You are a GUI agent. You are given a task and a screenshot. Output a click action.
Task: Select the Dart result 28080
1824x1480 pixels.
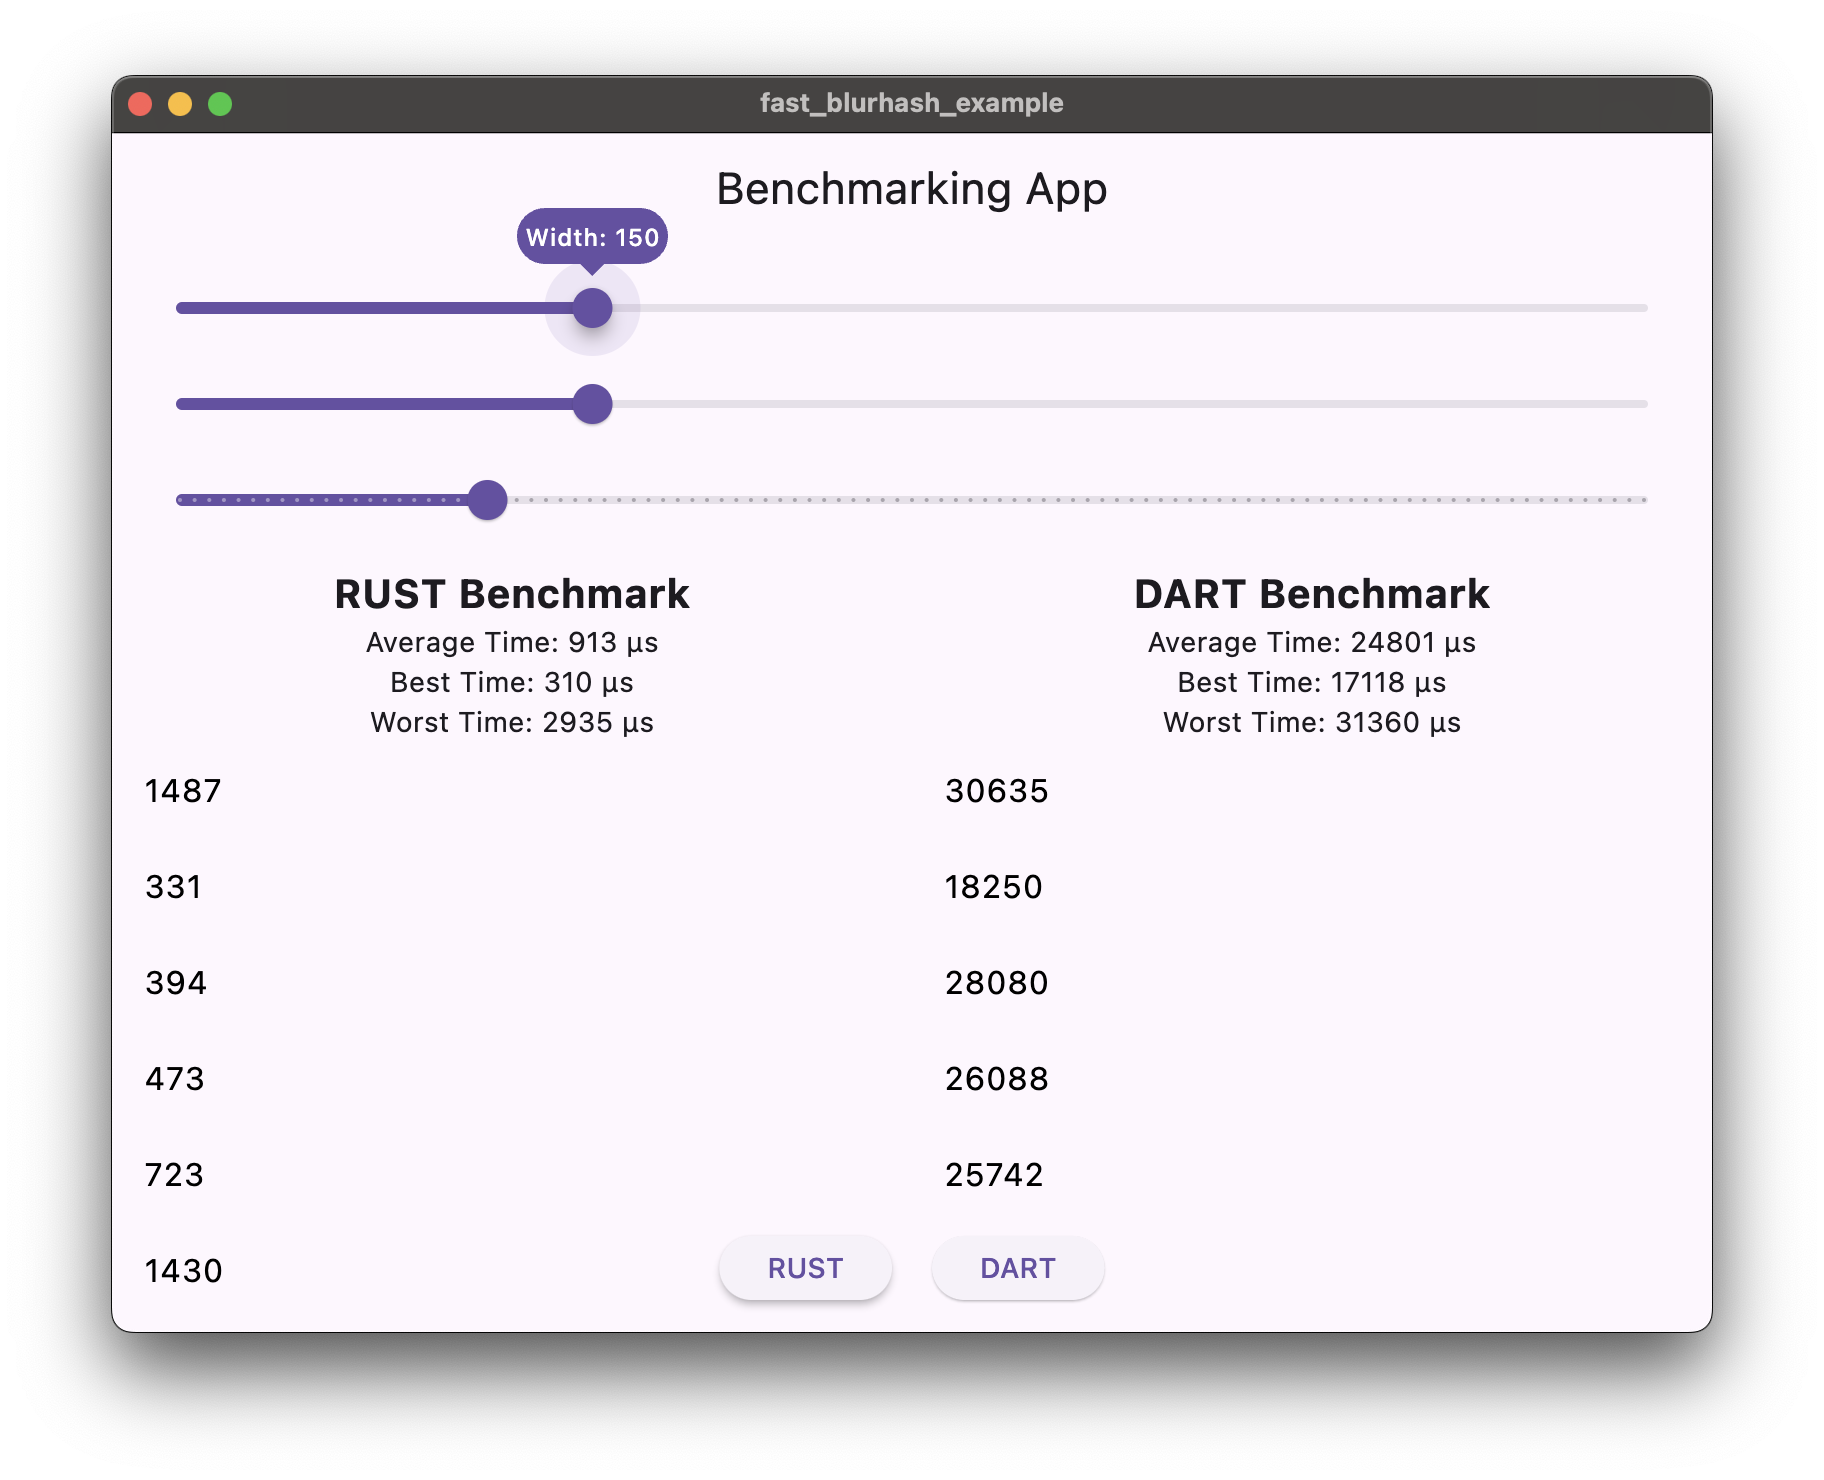(997, 983)
